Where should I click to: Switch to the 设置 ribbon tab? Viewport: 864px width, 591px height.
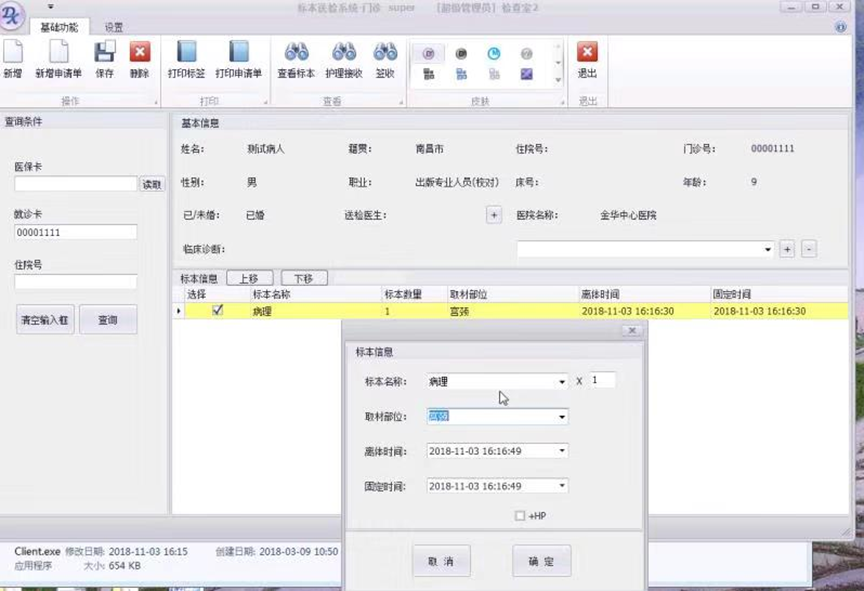114,27
